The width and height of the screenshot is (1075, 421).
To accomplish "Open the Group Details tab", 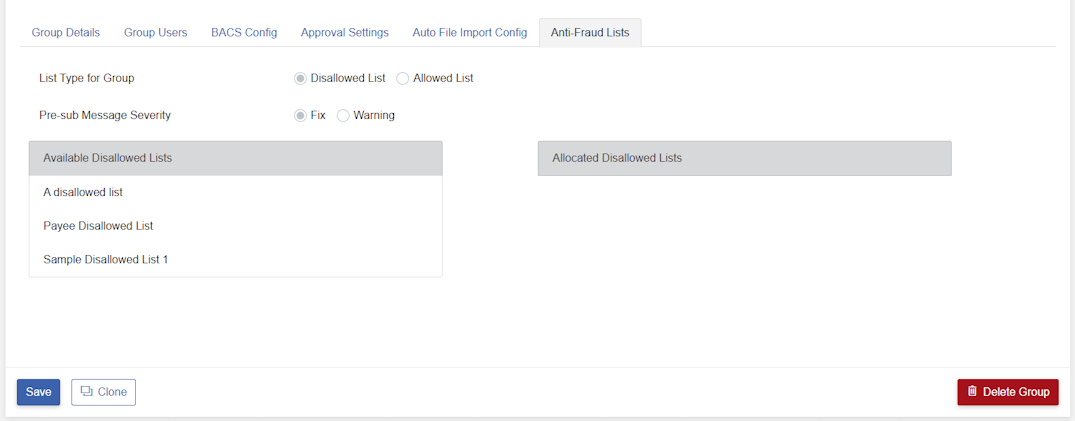I will coord(66,32).
